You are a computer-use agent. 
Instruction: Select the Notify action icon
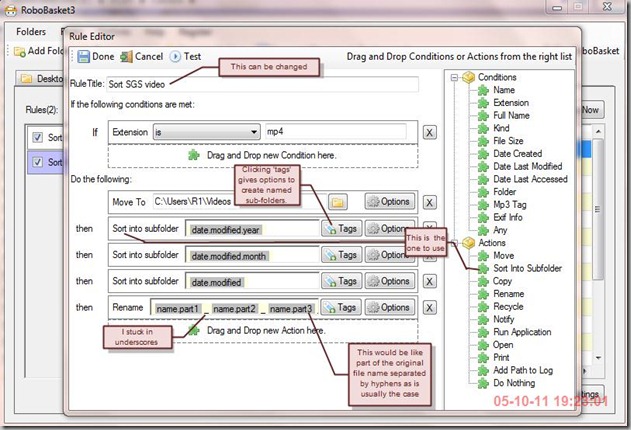(483, 319)
